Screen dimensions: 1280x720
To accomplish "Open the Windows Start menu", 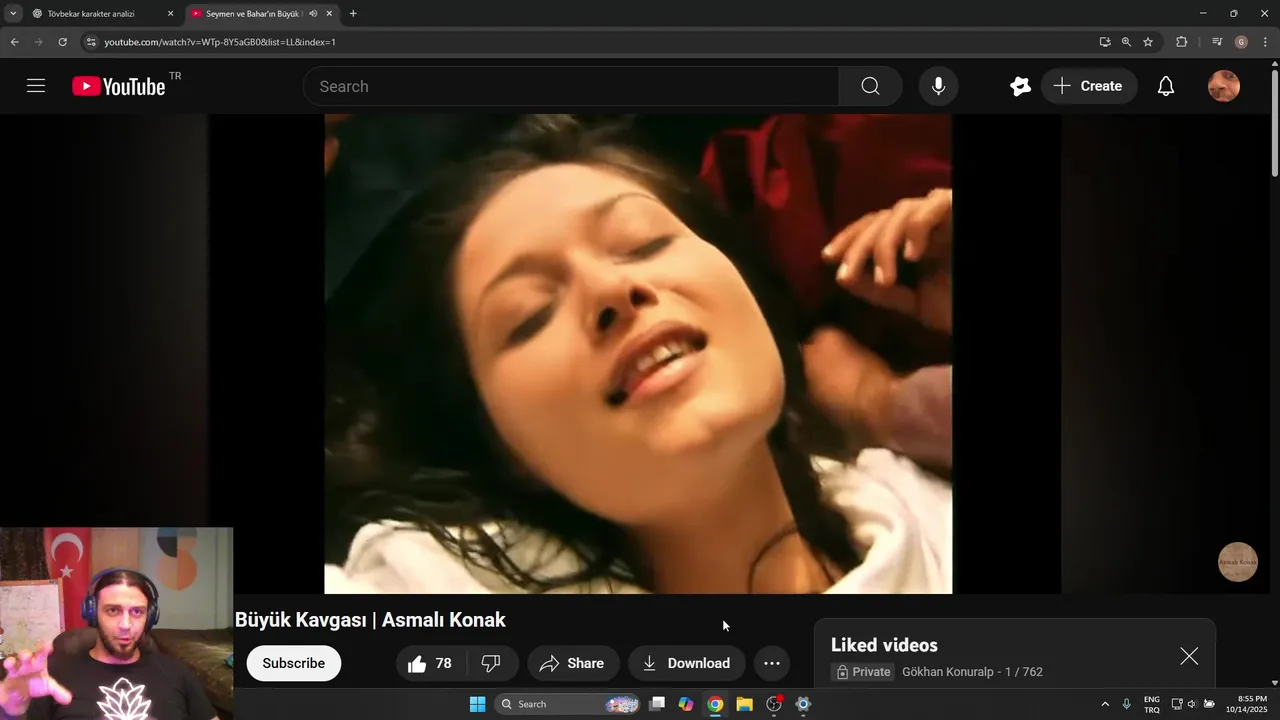I will 477,704.
